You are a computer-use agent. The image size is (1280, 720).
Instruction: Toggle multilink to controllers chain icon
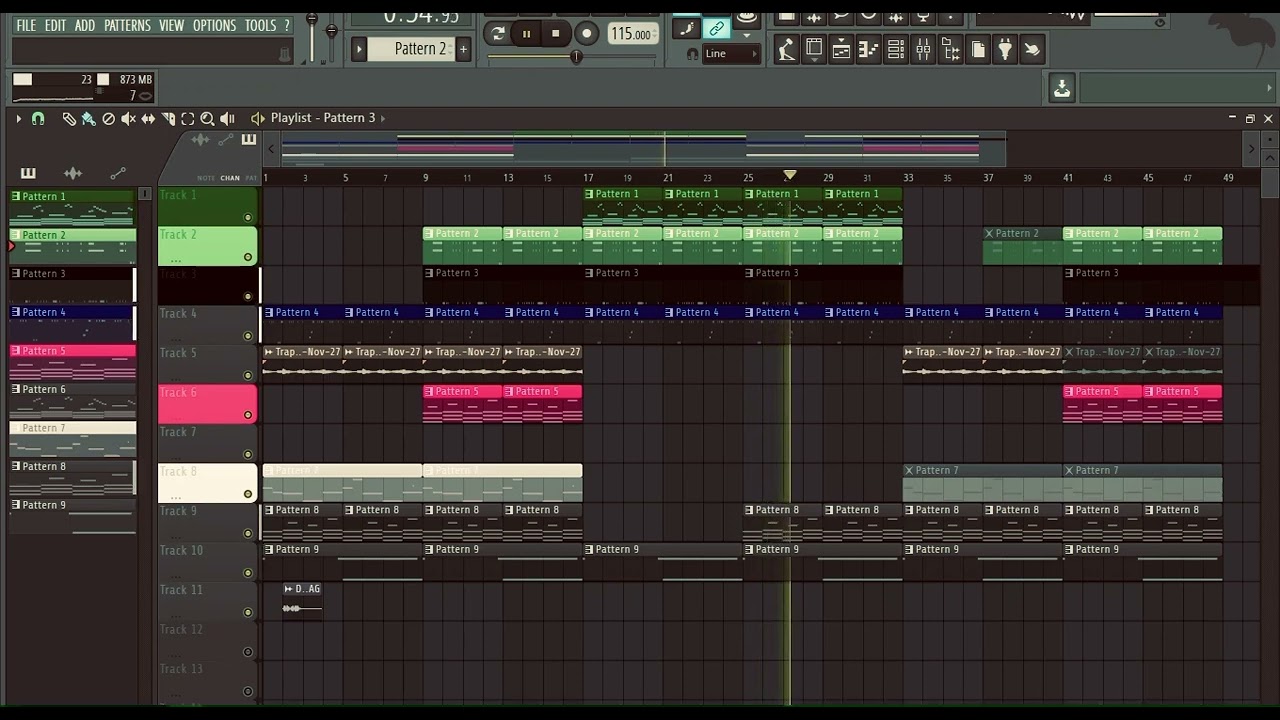click(x=716, y=28)
